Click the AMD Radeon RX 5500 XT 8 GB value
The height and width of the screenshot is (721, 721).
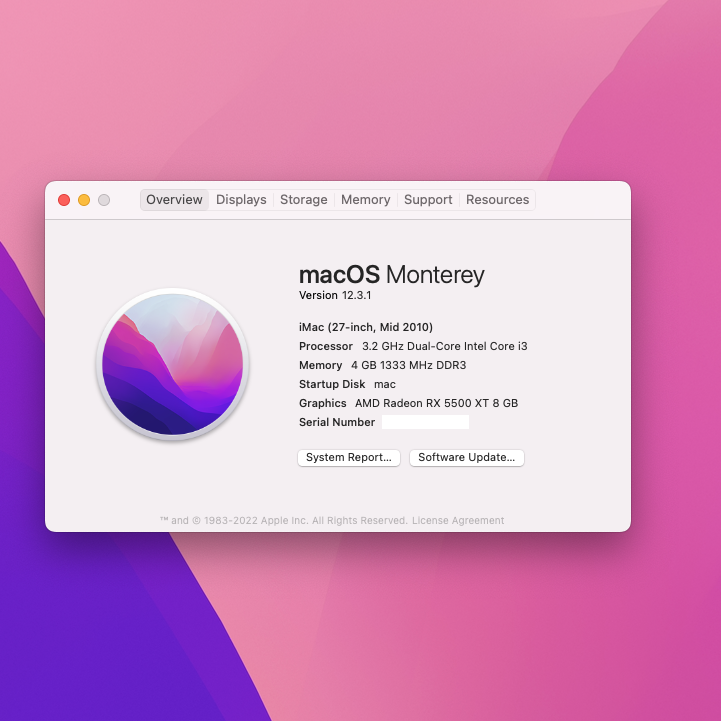436,403
